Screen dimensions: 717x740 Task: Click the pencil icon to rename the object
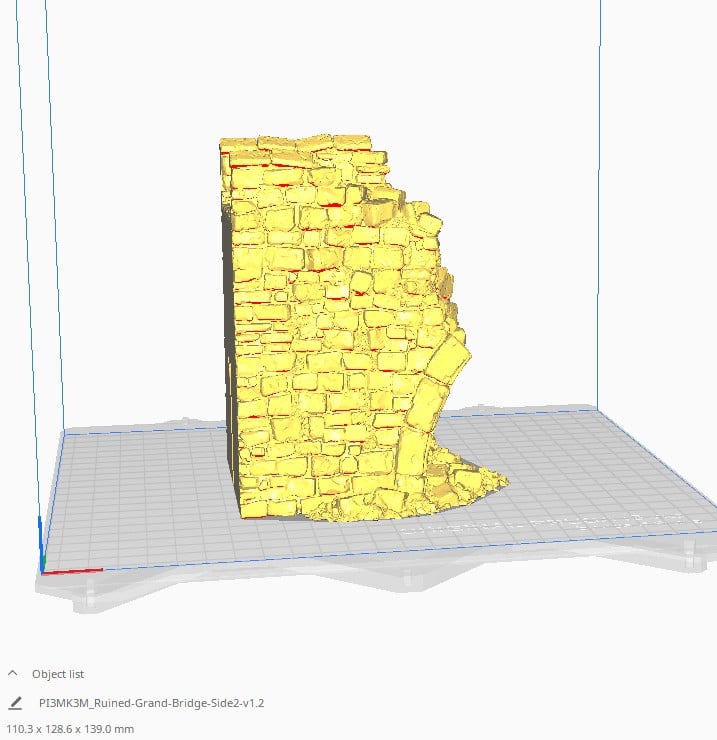[15, 703]
